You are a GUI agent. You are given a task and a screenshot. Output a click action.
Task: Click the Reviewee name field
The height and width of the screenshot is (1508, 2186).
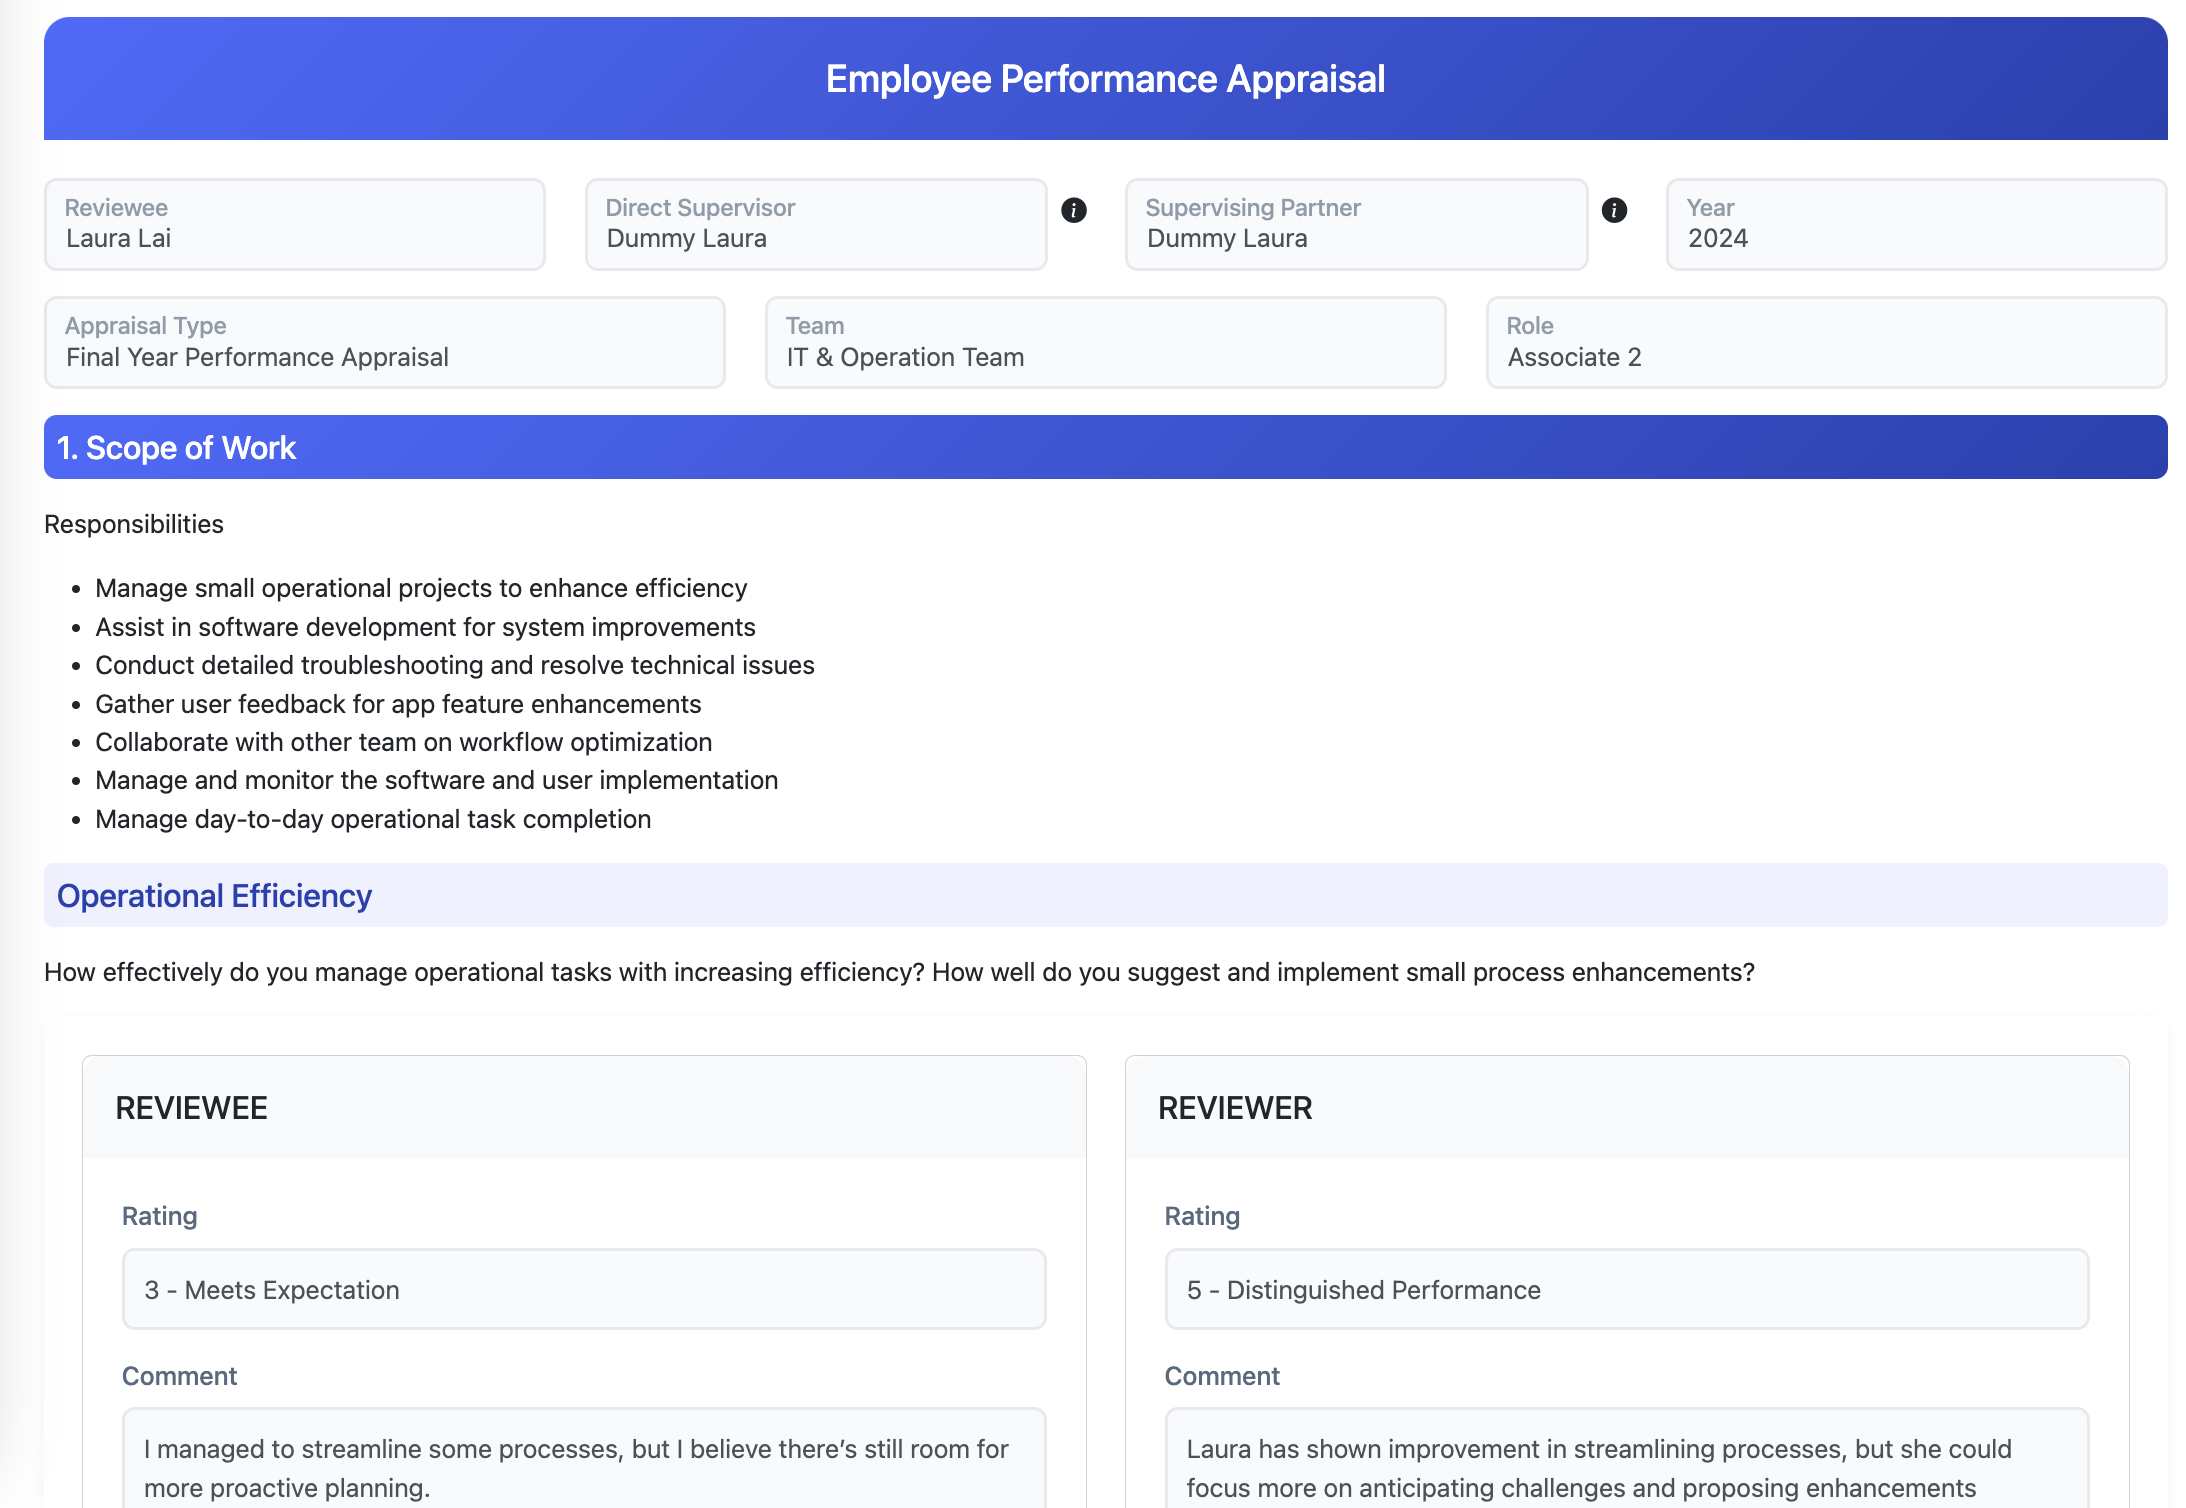(294, 225)
